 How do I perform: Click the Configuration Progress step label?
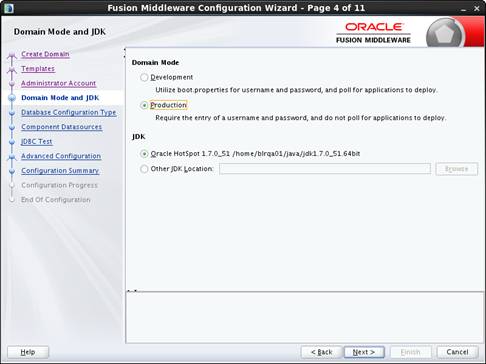[x=59, y=185]
